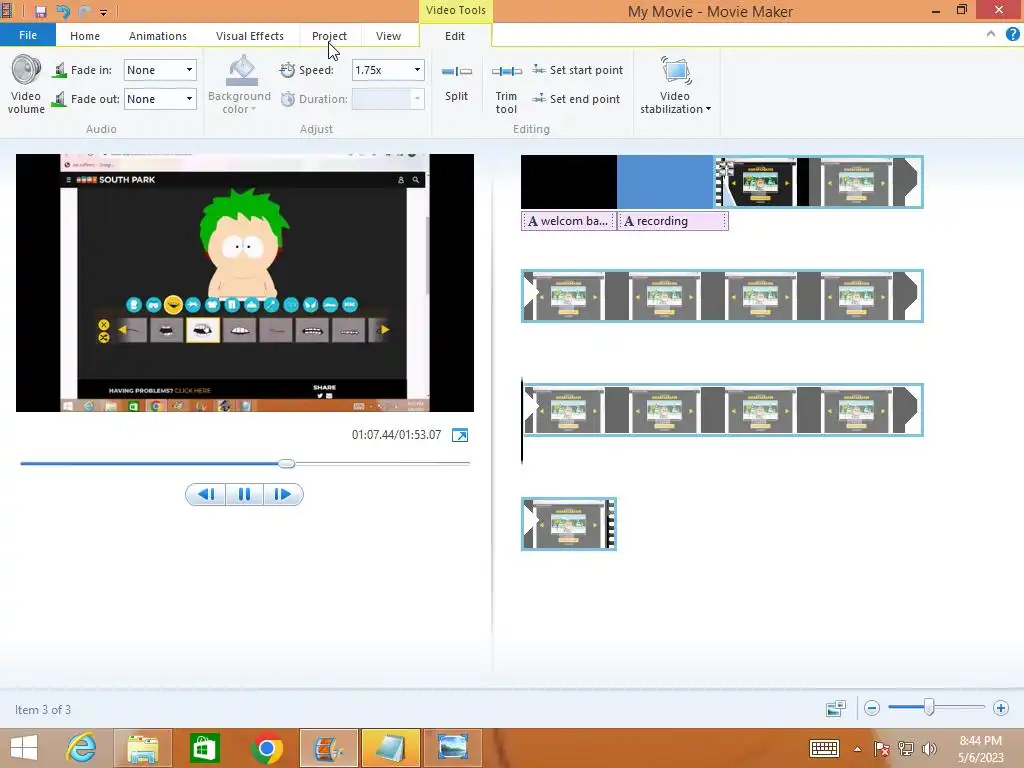Select the Edit tab under Video Tools
This screenshot has height=768, width=1024.
[455, 36]
